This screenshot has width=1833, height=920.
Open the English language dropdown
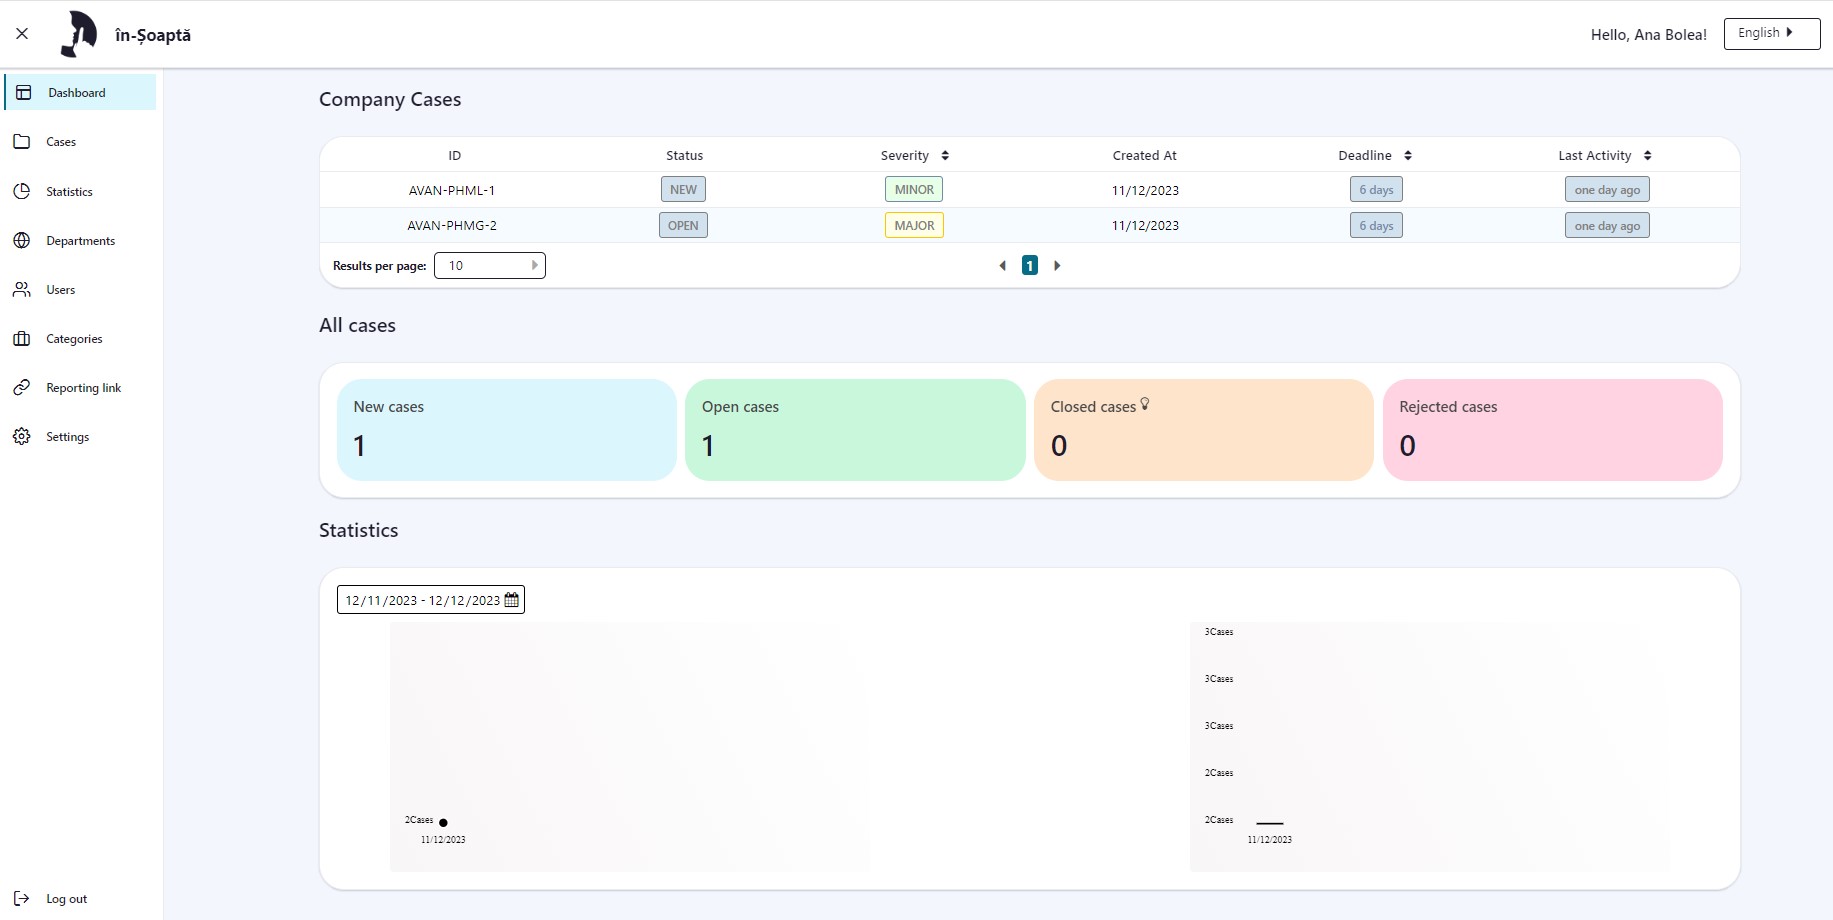[1771, 33]
